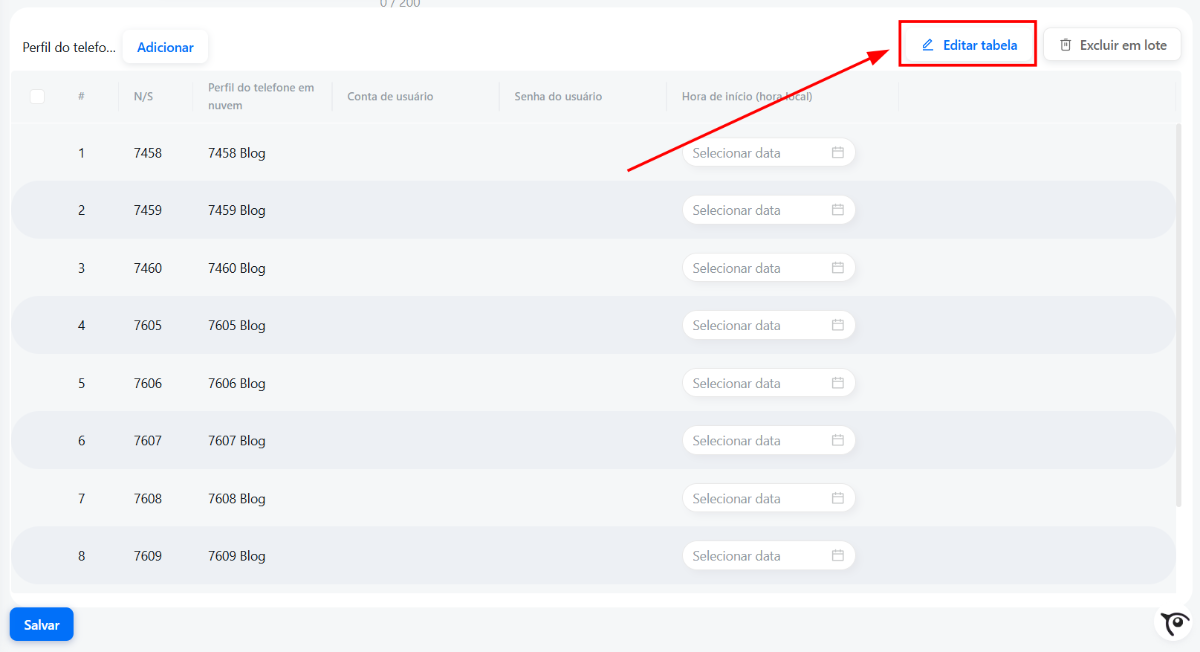The height and width of the screenshot is (652, 1200).
Task: Toggle the select-all checkbox in table header
Action: point(37,97)
